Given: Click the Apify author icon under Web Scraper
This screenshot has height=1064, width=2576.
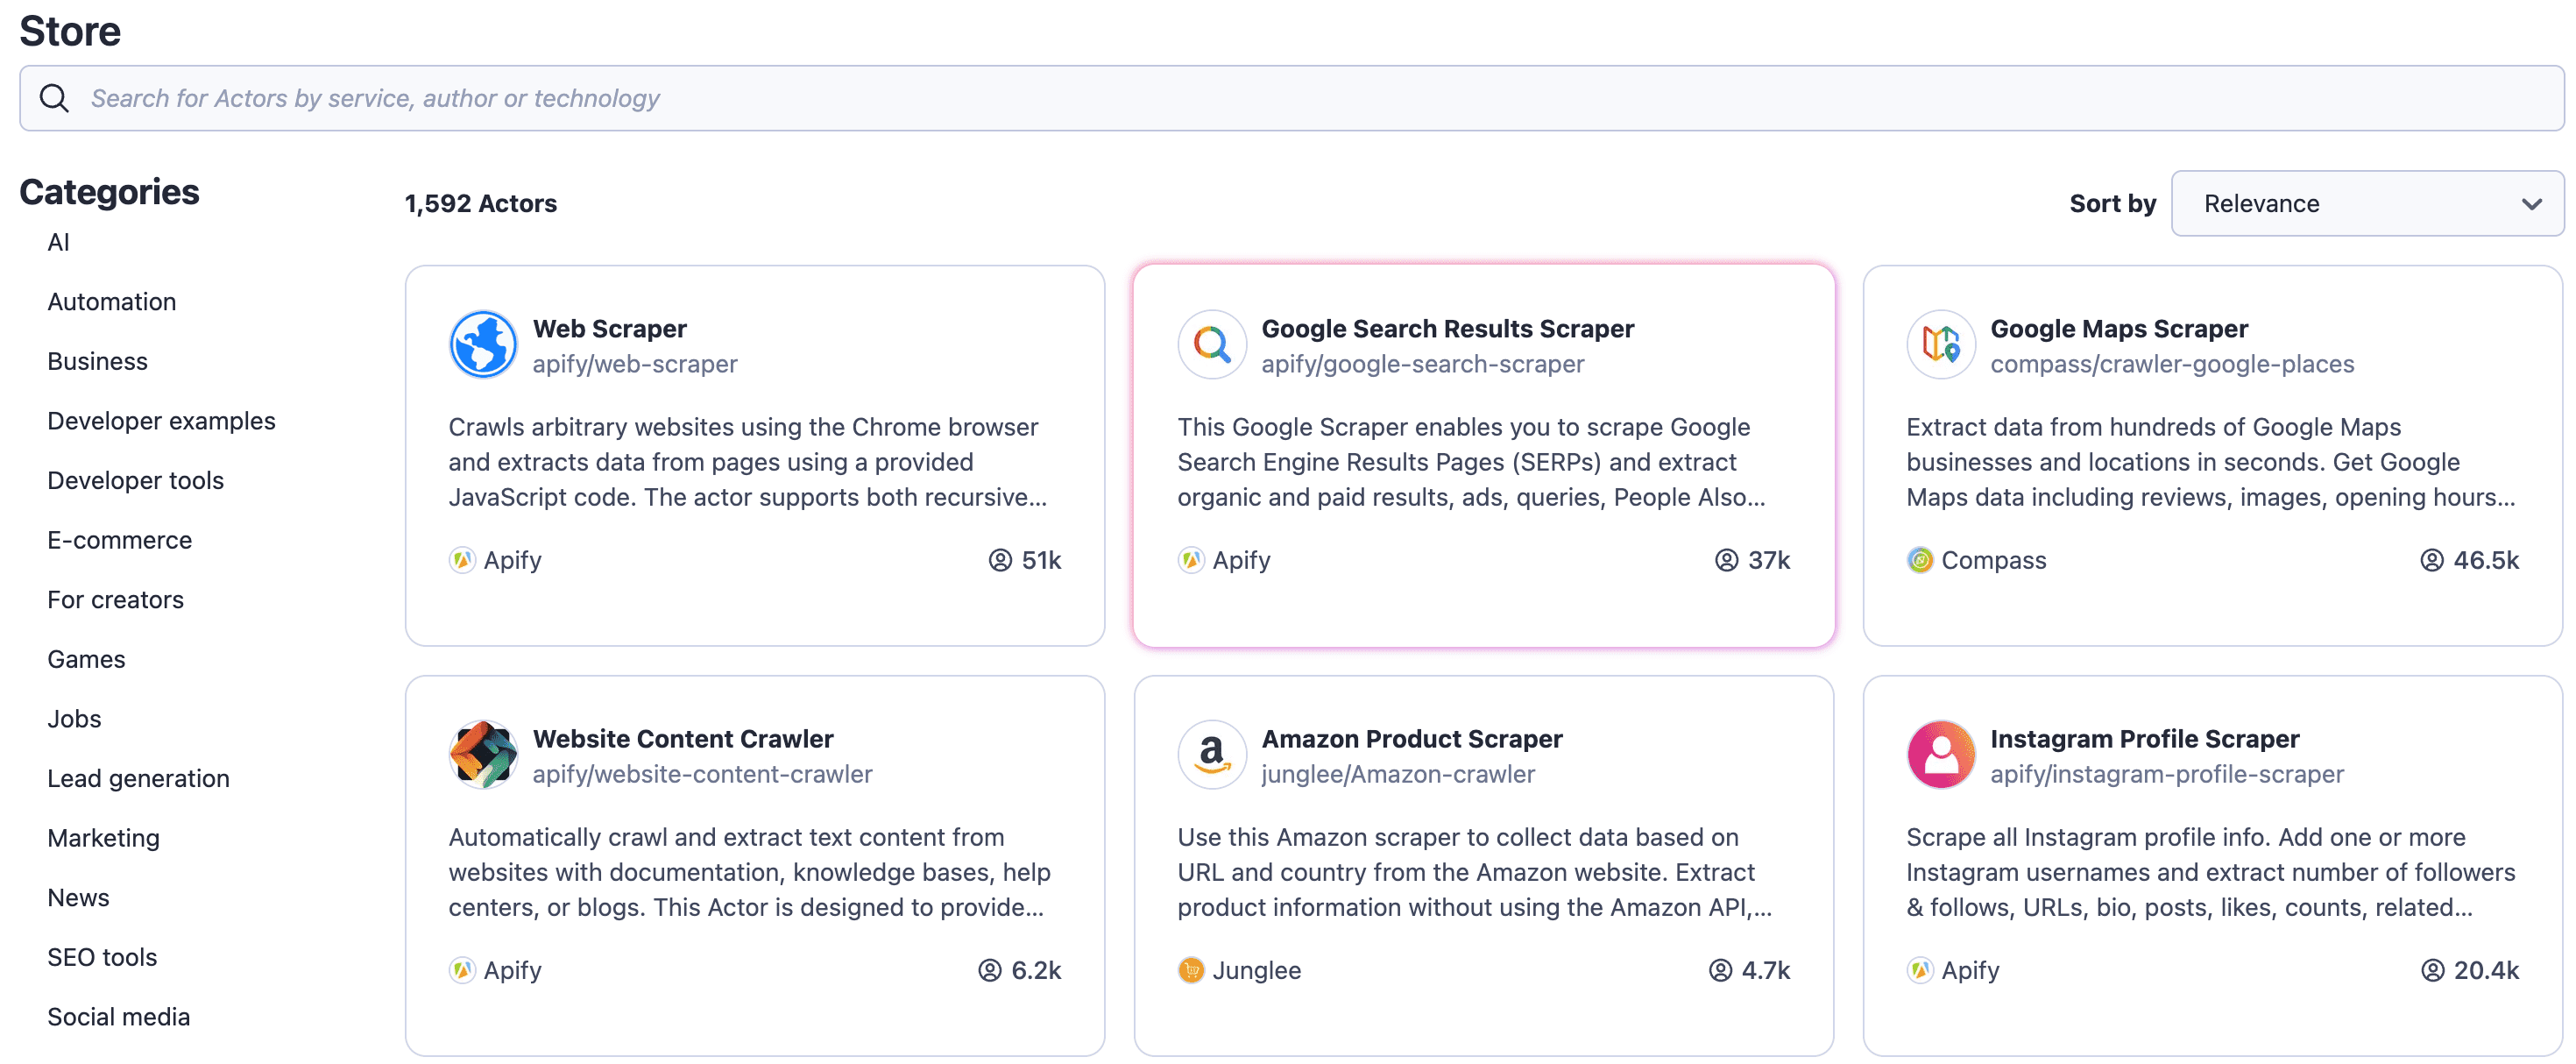Looking at the screenshot, I should pyautogui.click(x=461, y=560).
